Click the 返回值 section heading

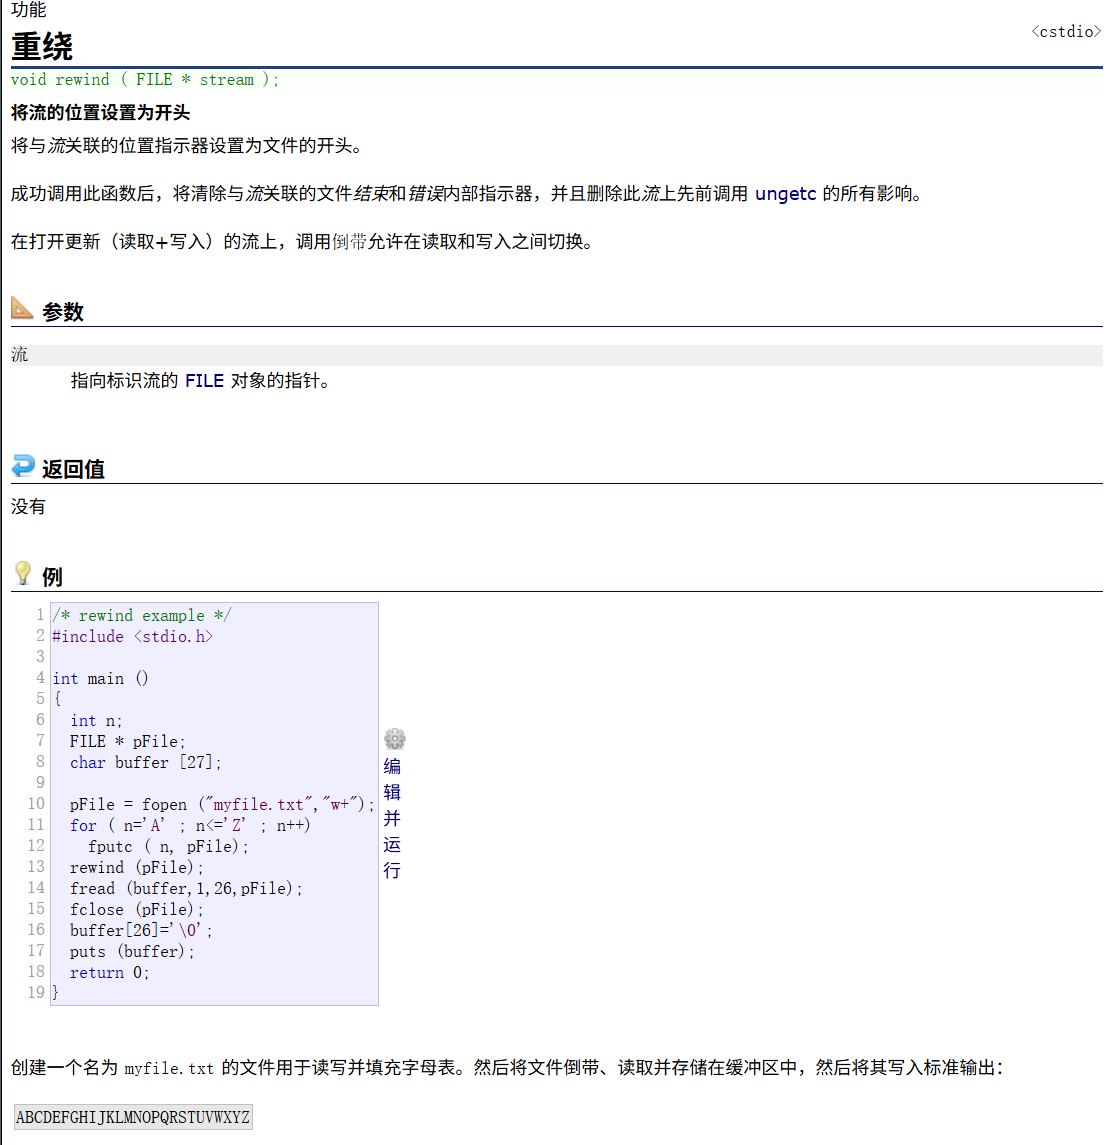tap(73, 469)
